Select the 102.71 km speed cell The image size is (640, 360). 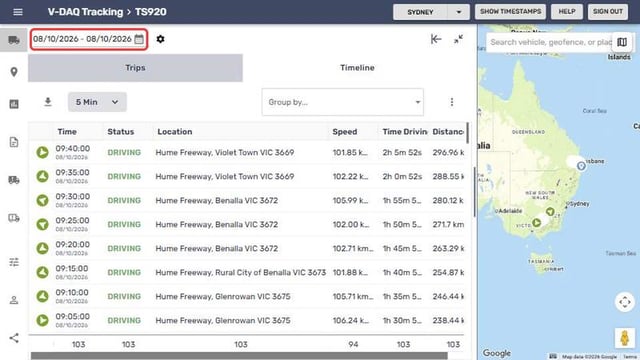353,248
